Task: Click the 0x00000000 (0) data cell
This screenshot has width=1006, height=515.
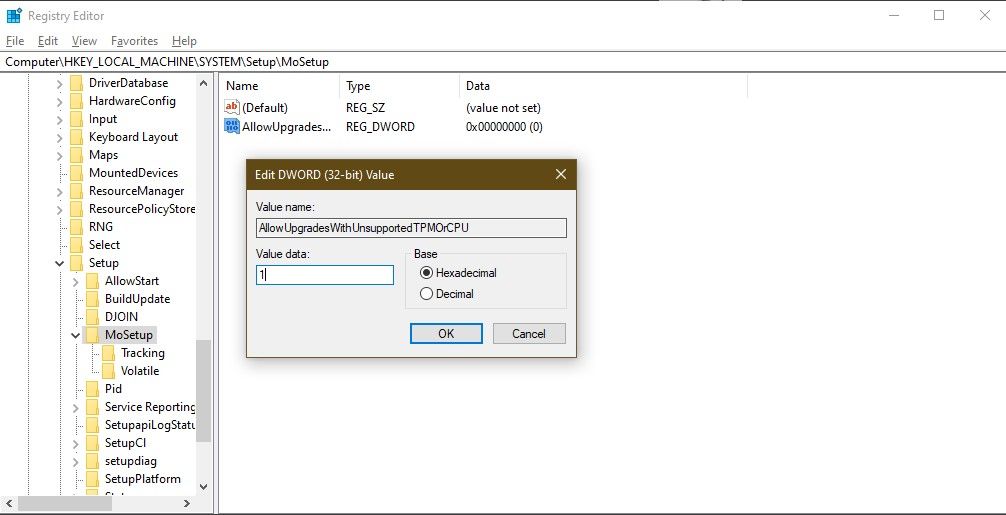Action: (504, 126)
